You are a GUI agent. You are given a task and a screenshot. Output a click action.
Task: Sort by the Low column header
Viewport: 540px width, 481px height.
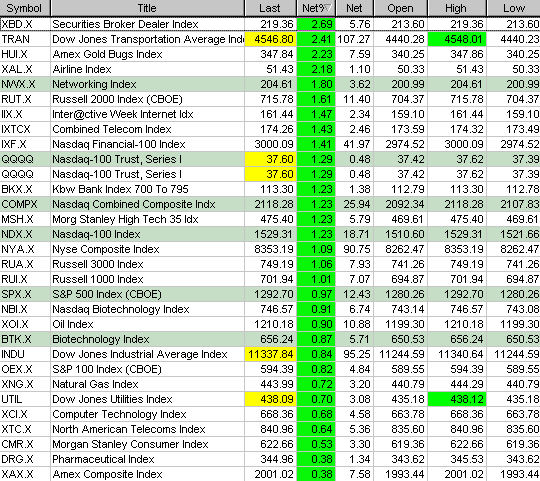513,8
